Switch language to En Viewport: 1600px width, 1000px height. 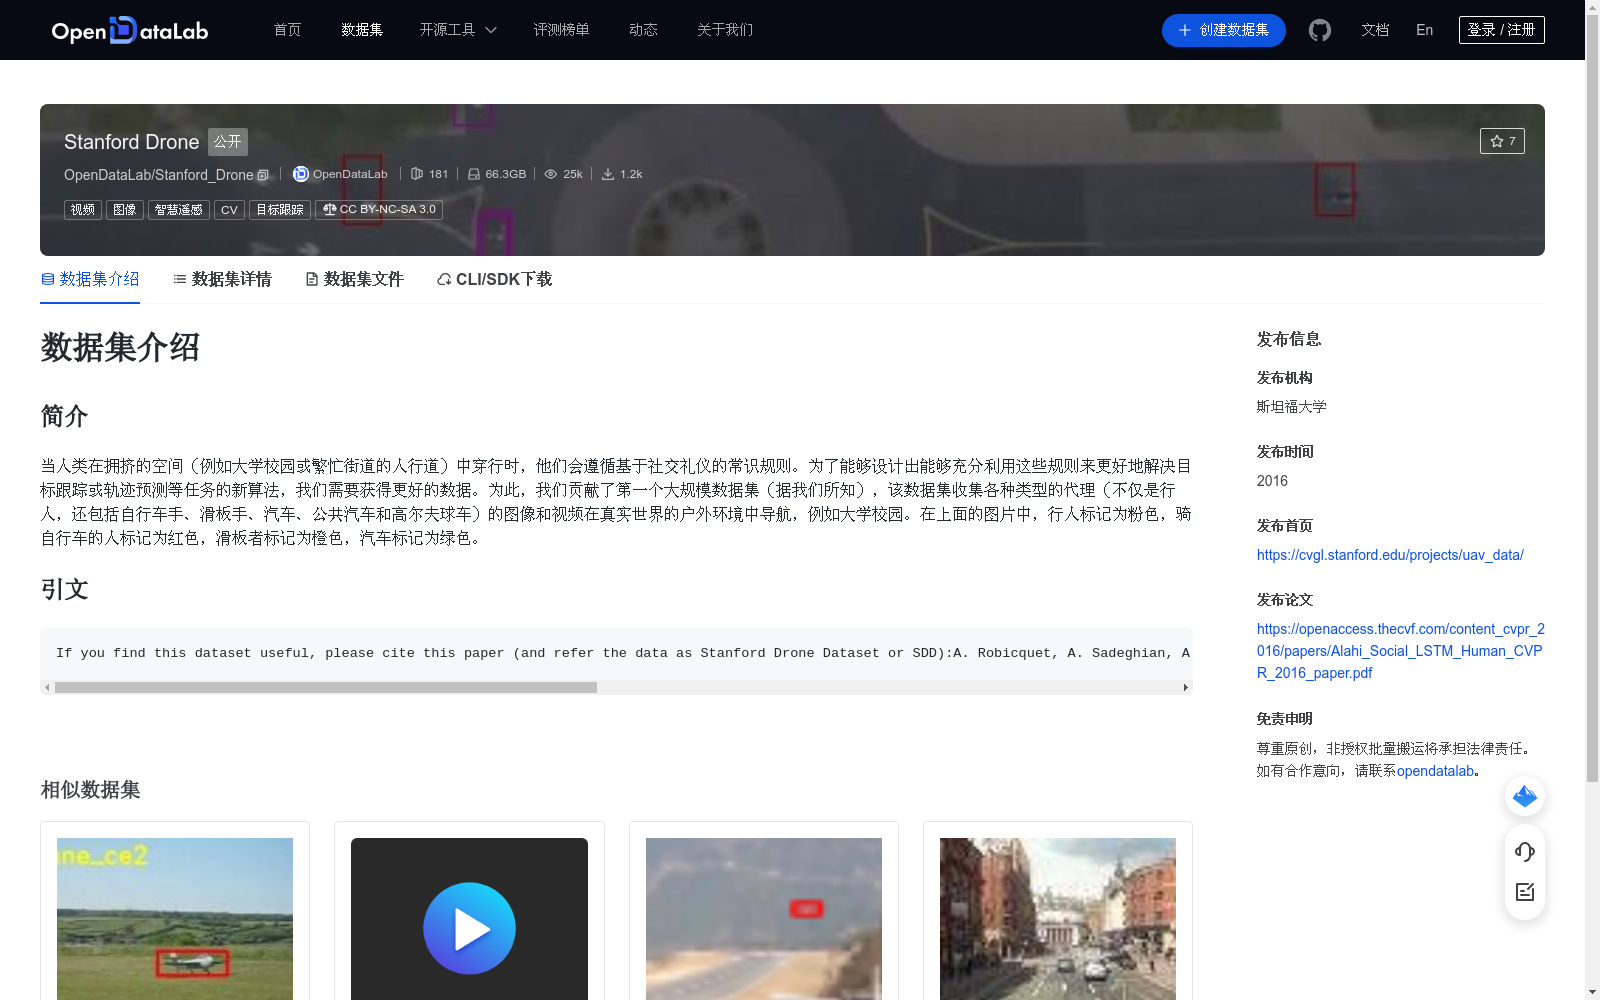[1424, 30]
